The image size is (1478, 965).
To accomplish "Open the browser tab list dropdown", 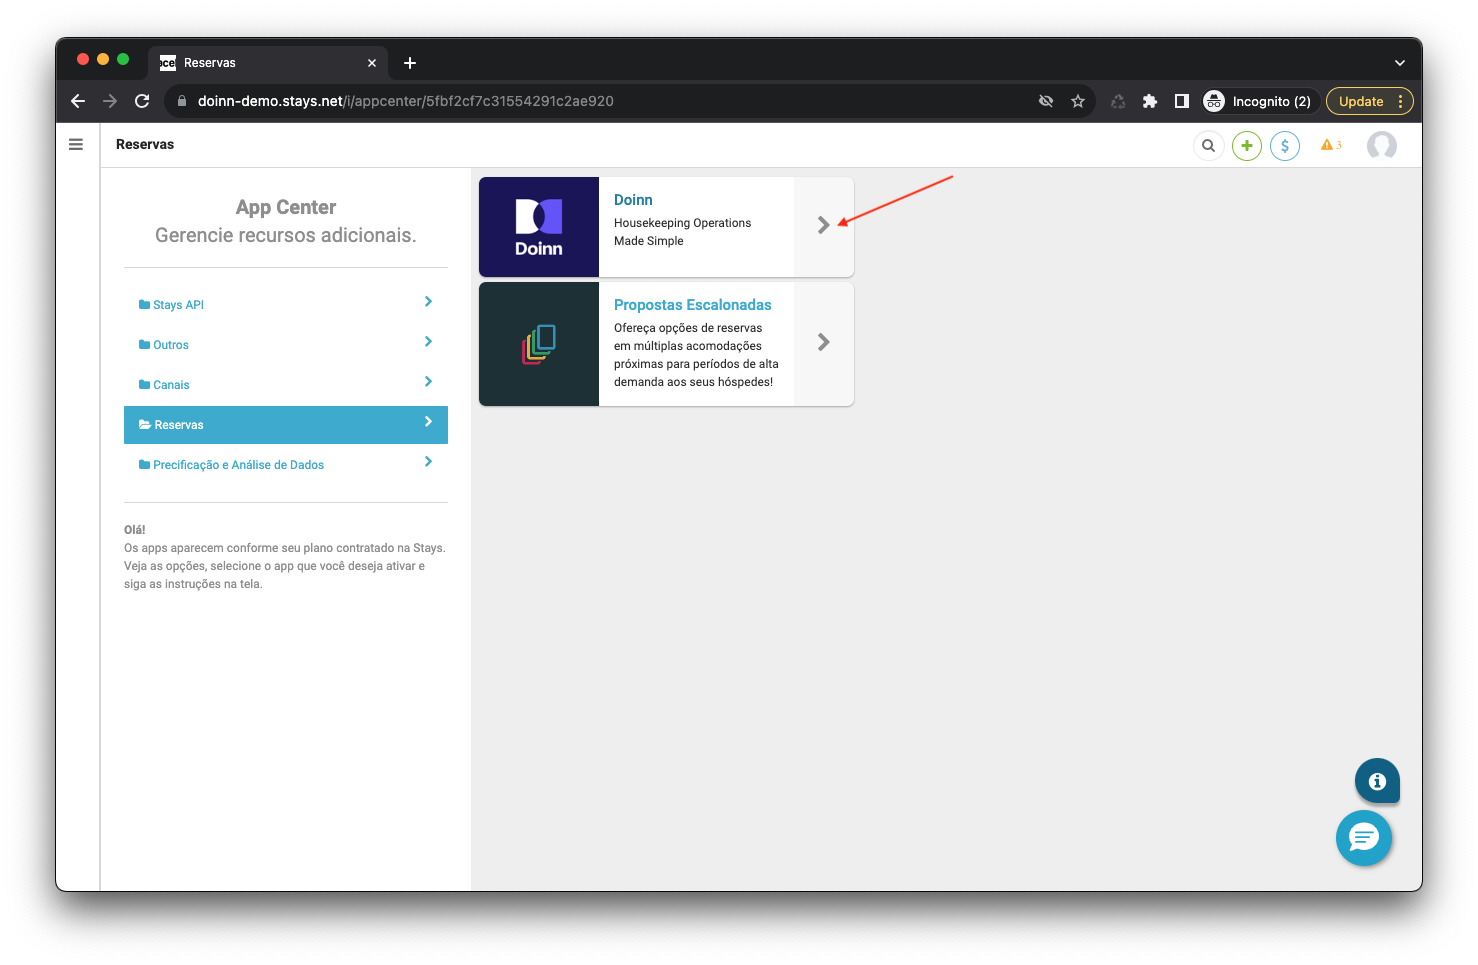I will (1399, 63).
